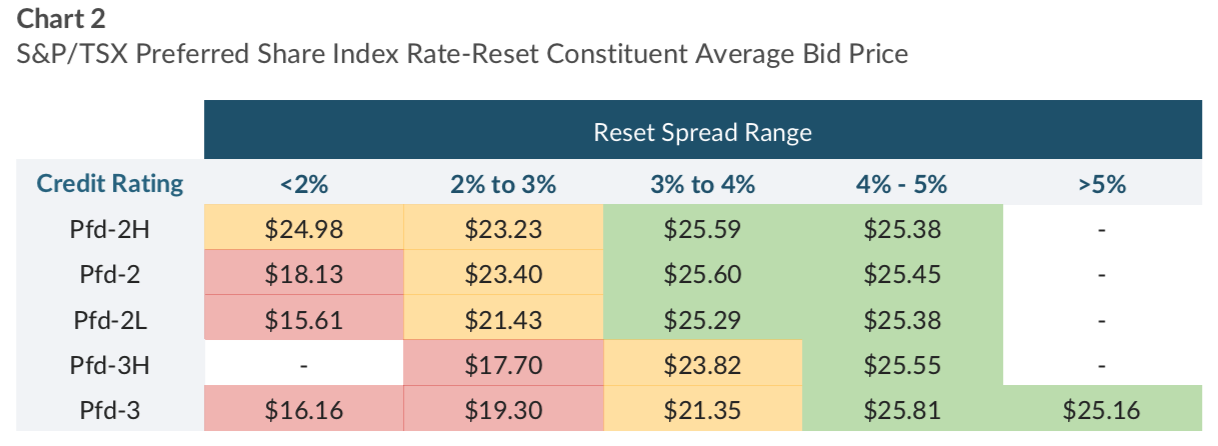The width and height of the screenshot is (1218, 446).
Task: Select the 4% - 5% column header
Action: click(x=901, y=184)
